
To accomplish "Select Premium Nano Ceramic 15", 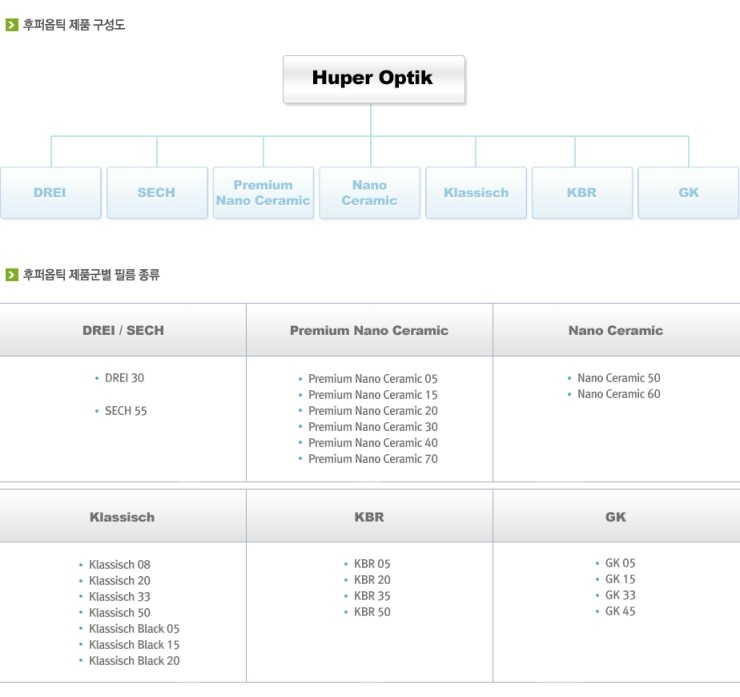I will coord(373,395).
